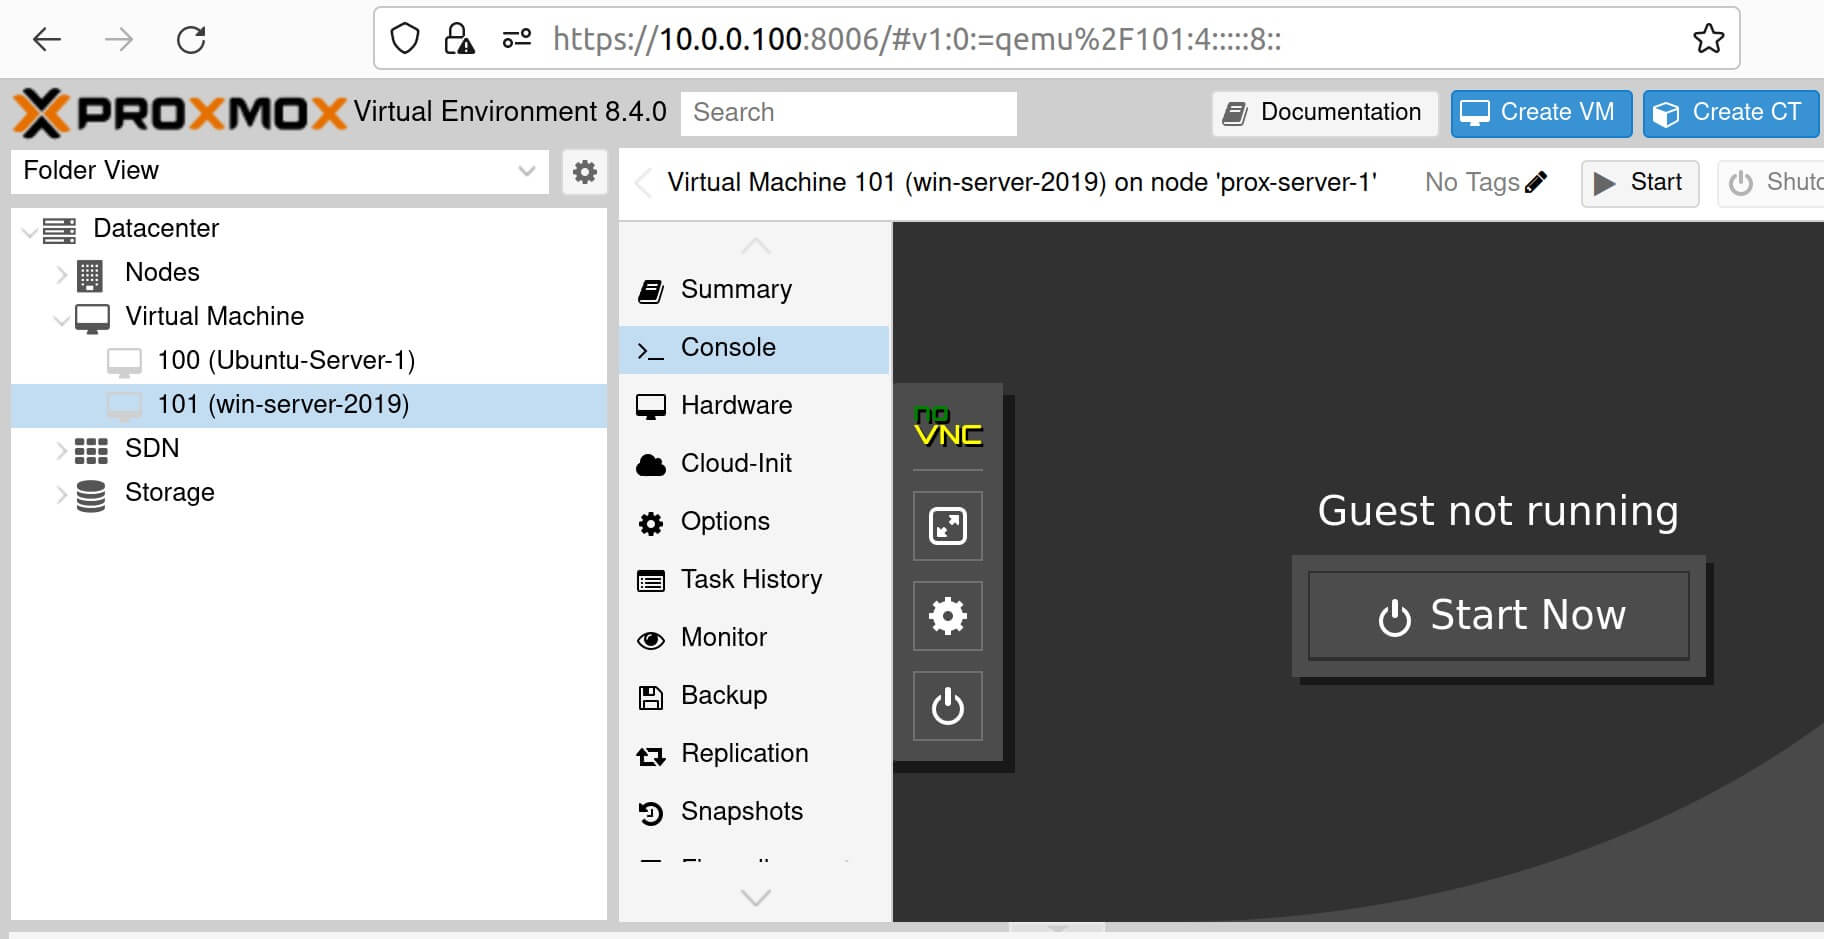Open the tree view settings gear

tap(585, 172)
